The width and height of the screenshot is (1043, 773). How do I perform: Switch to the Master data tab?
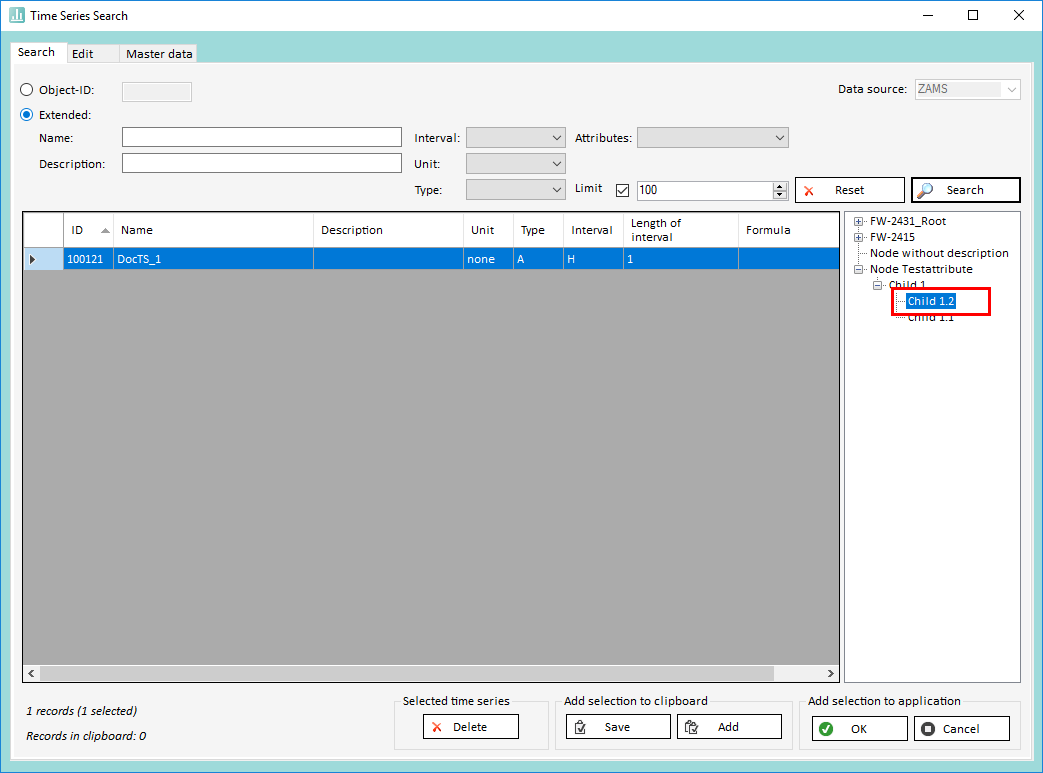pos(159,54)
